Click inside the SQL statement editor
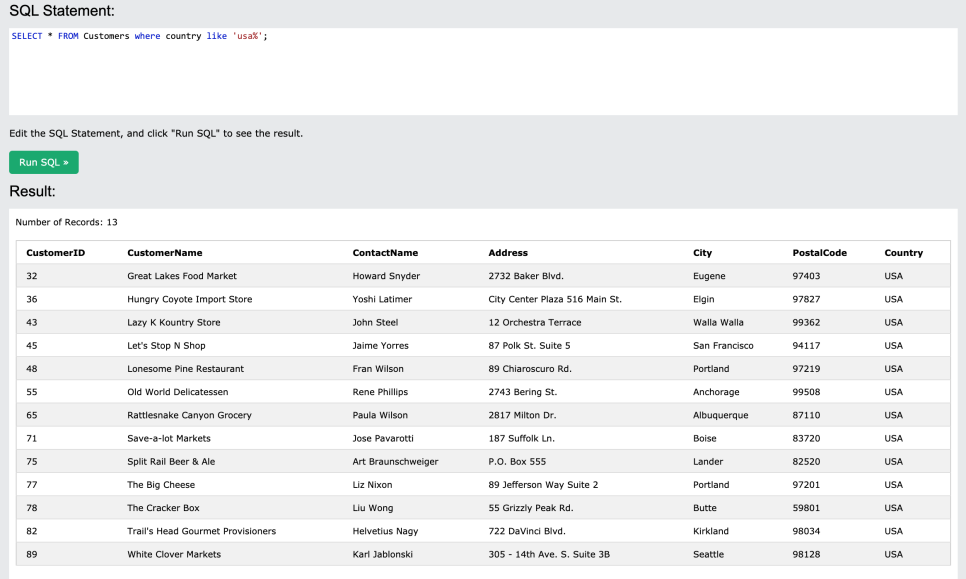 click(483, 71)
